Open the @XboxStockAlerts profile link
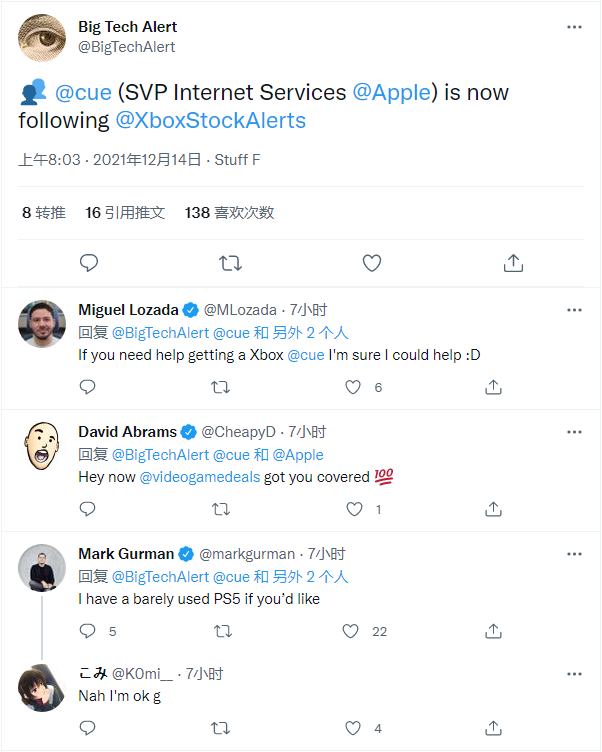The width and height of the screenshot is (602, 752). (211, 121)
